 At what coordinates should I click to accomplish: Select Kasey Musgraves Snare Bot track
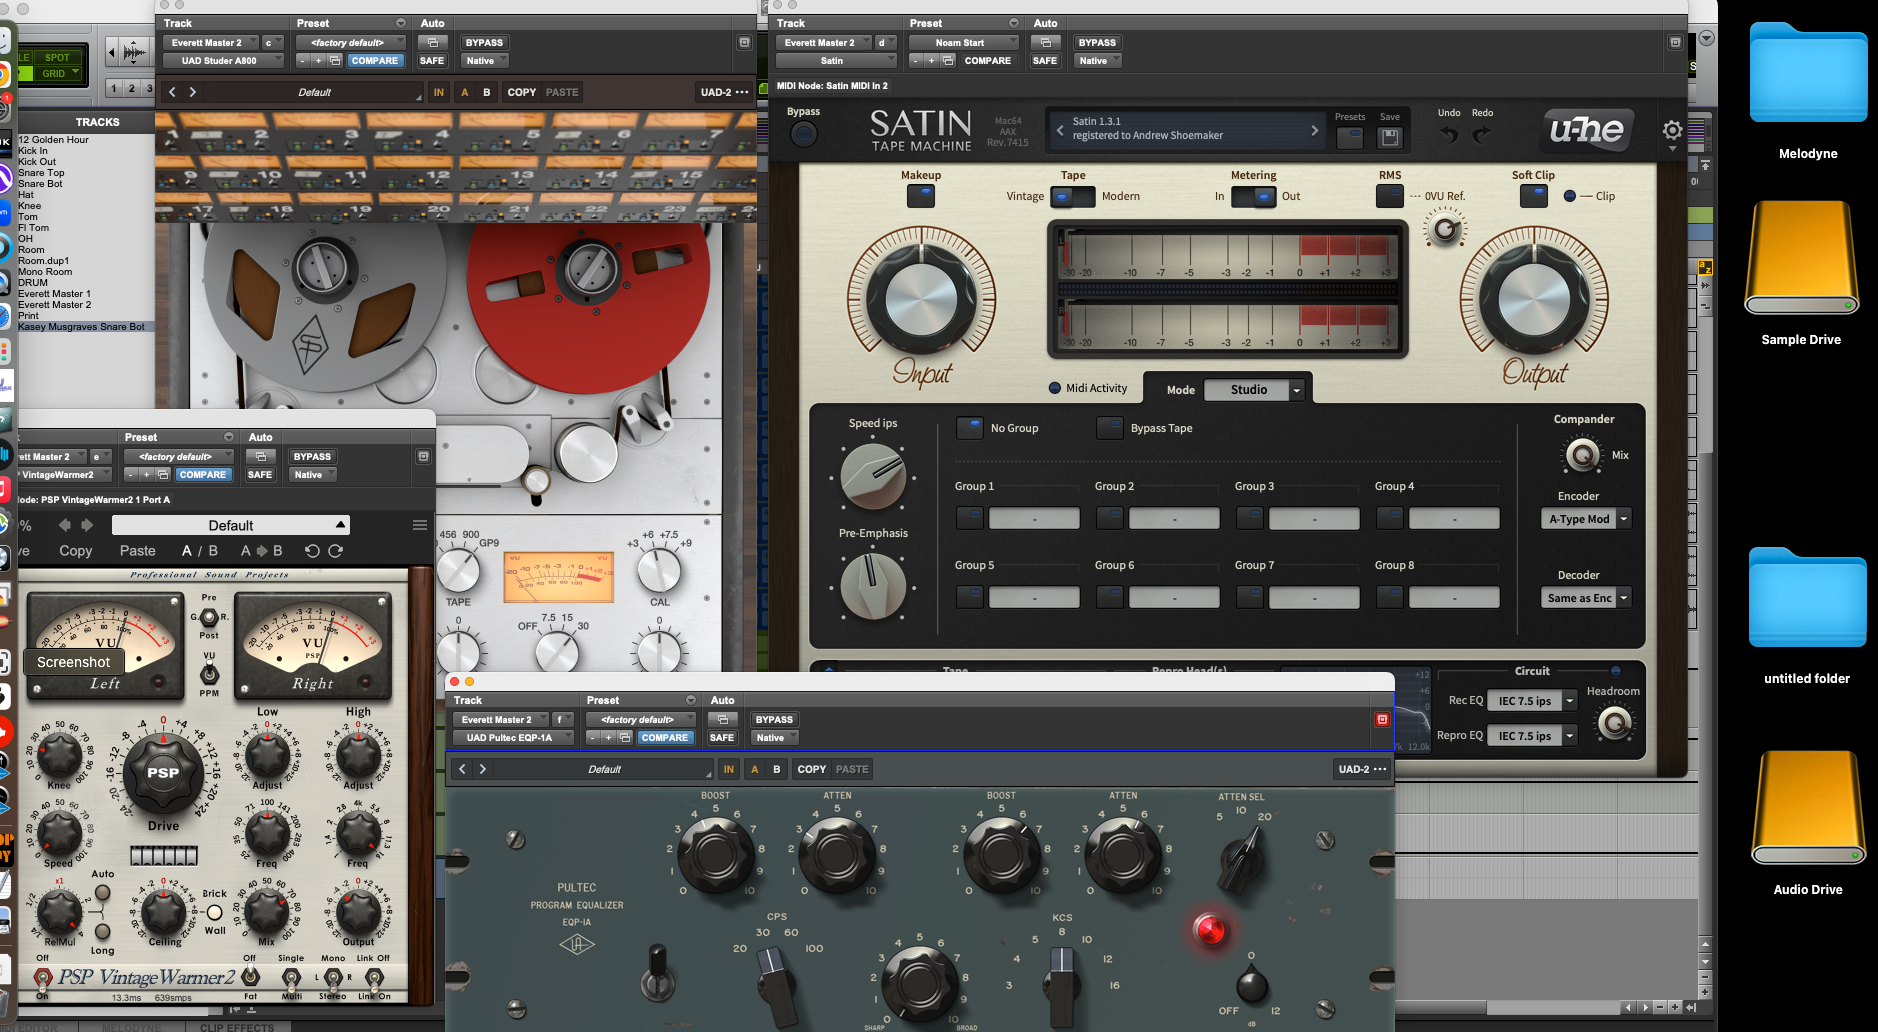click(81, 327)
